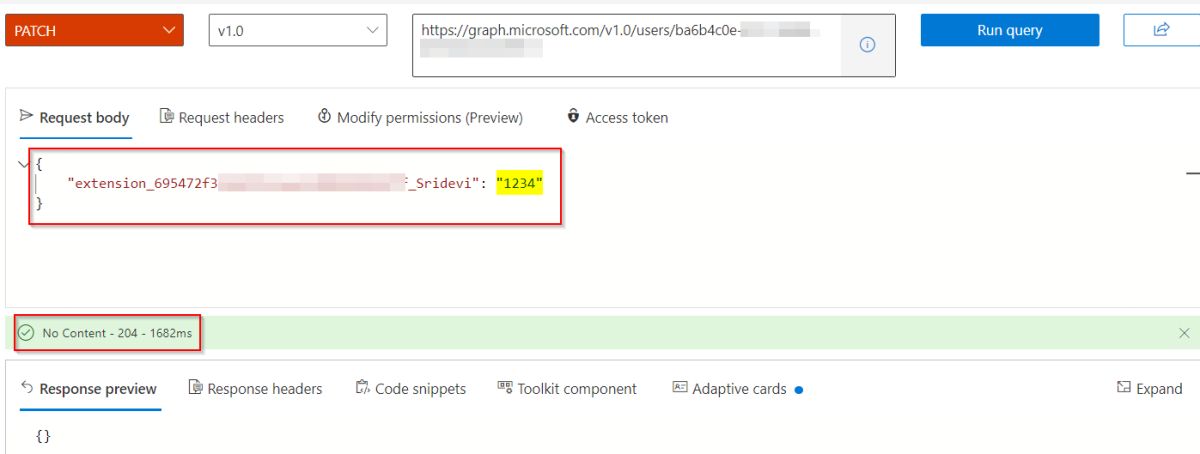Click inside the query URL field
The width and height of the screenshot is (1200, 454).
627,45
